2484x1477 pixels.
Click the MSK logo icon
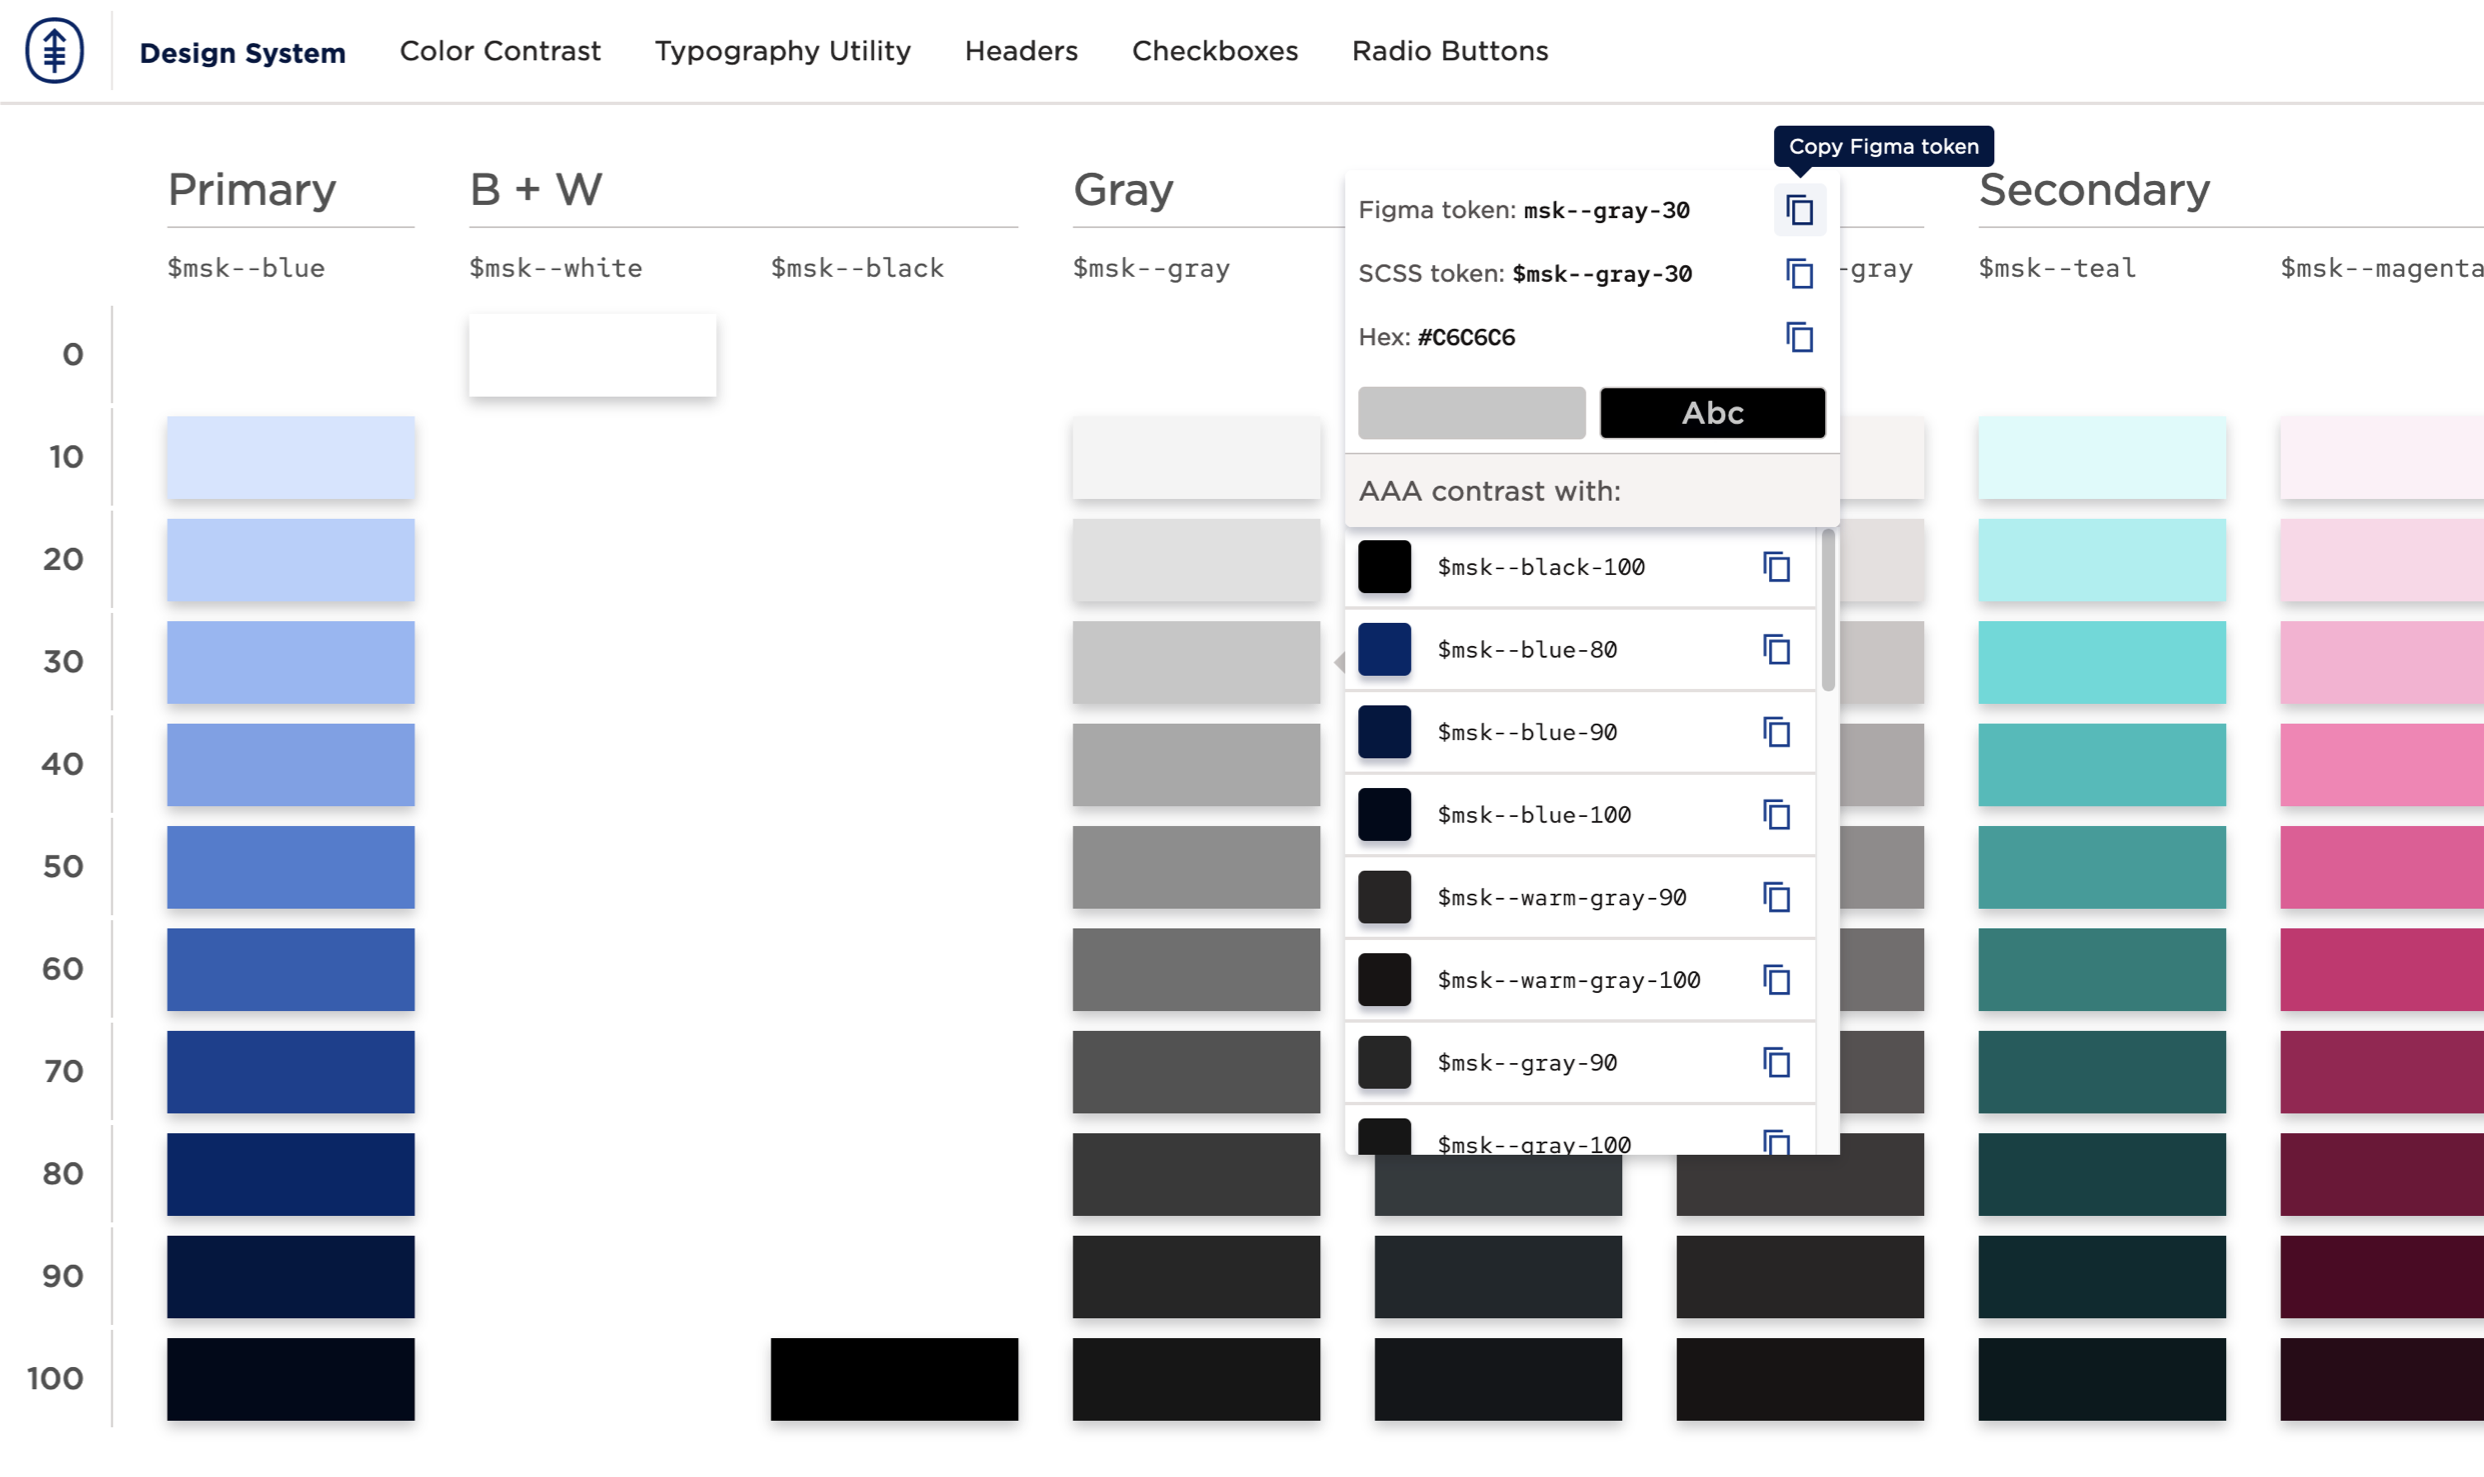pos(54,50)
